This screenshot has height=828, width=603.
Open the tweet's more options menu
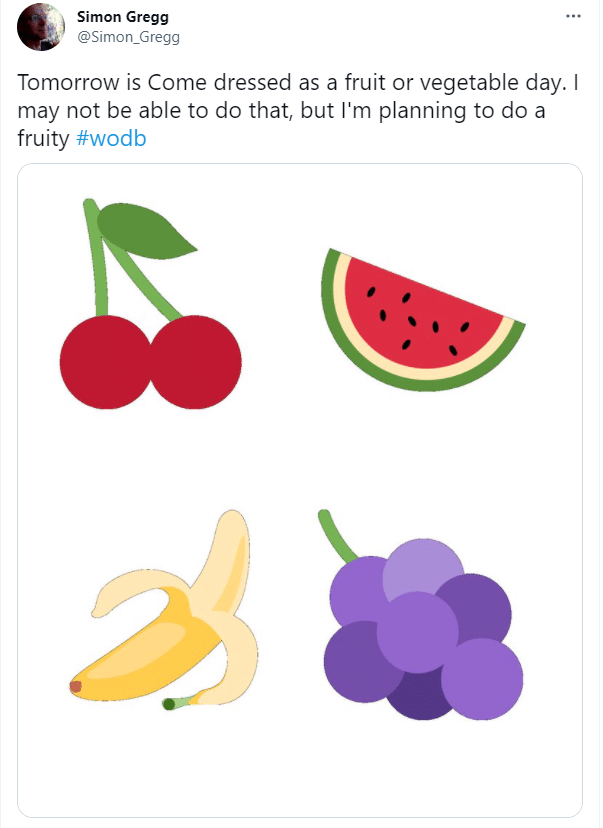click(x=573, y=16)
